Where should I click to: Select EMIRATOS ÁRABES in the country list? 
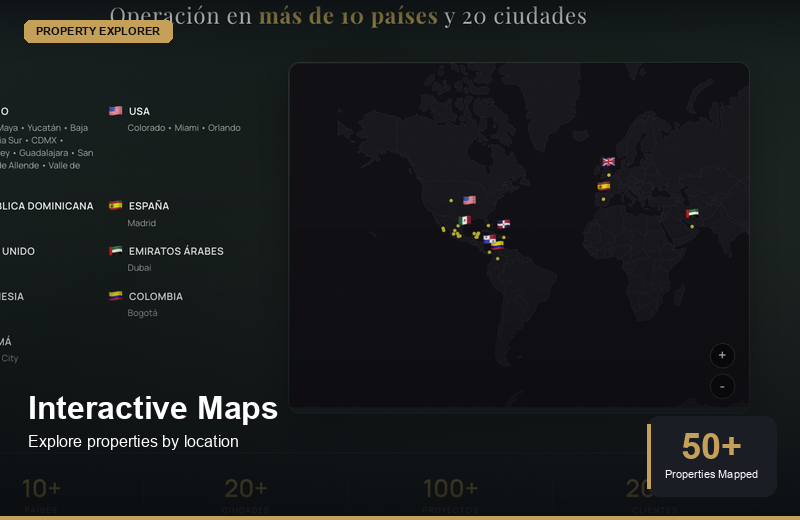coord(176,251)
